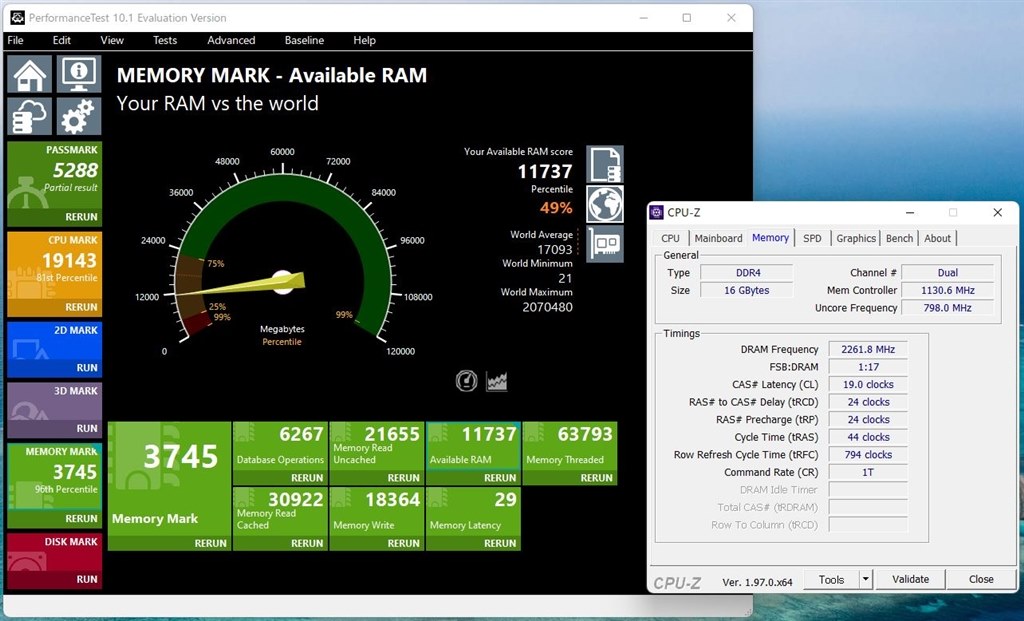Rerun the Available RAM test
Image resolution: width=1024 pixels, height=621 pixels.
(x=500, y=478)
